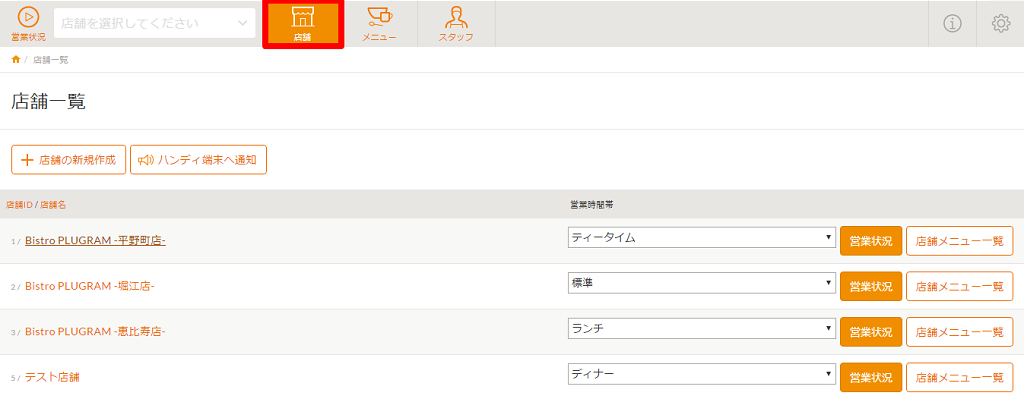
Task: Switch to the スタッフ tab
Action: [x=456, y=24]
